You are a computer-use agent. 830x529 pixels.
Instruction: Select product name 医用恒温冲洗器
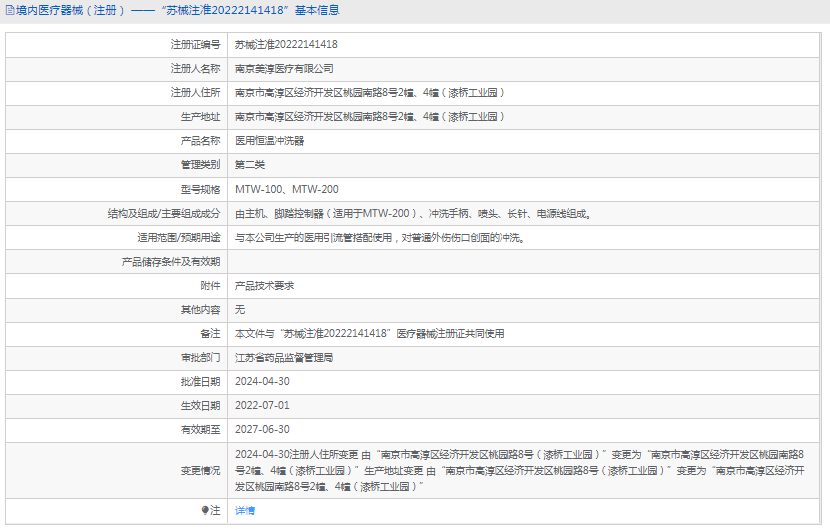[269, 141]
